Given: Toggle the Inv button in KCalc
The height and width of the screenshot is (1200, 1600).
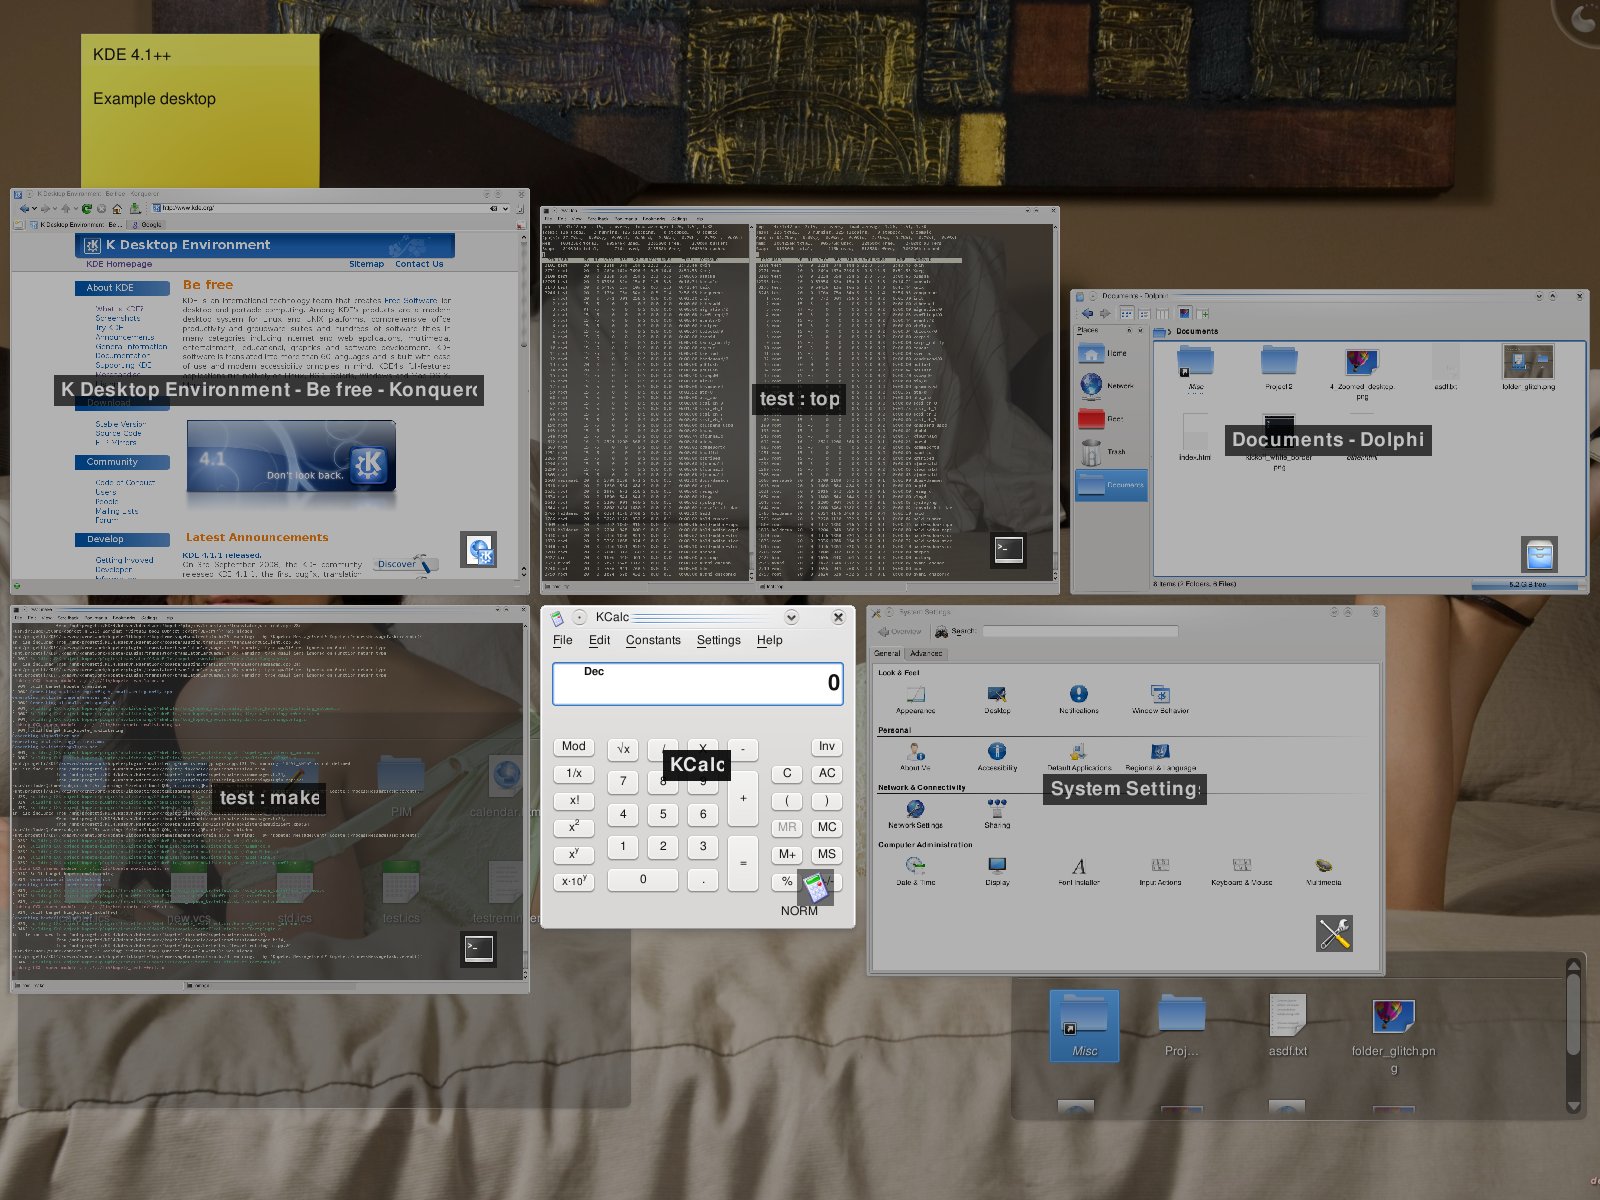Looking at the screenshot, I should point(827,747).
